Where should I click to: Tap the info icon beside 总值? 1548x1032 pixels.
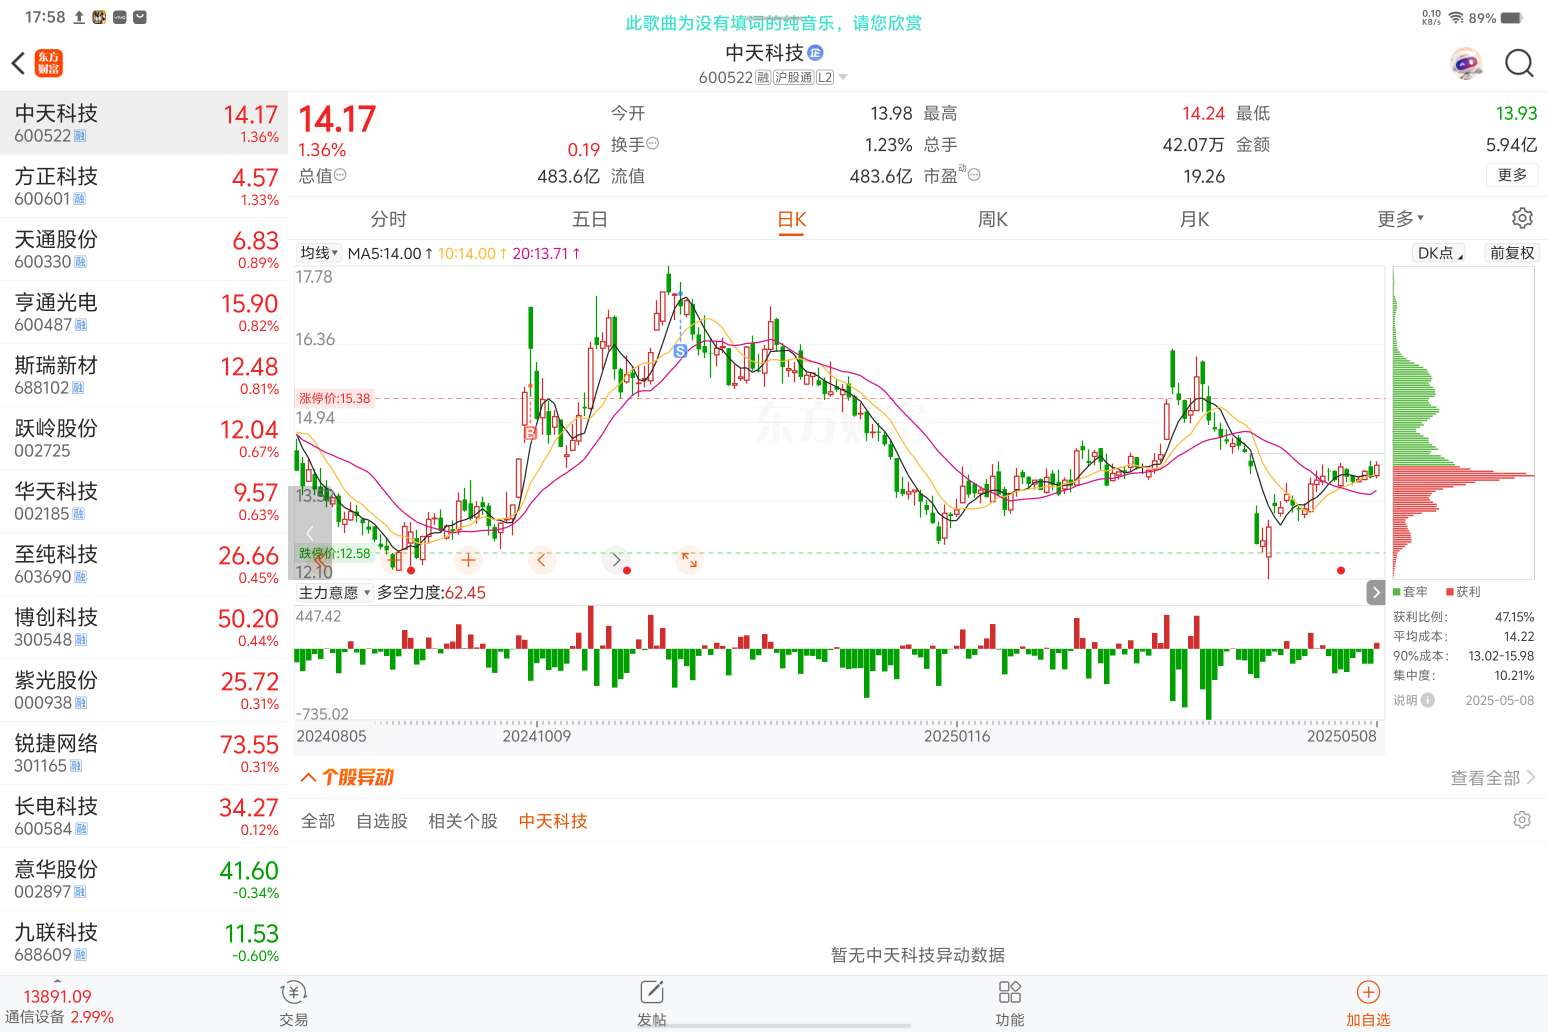tap(340, 175)
